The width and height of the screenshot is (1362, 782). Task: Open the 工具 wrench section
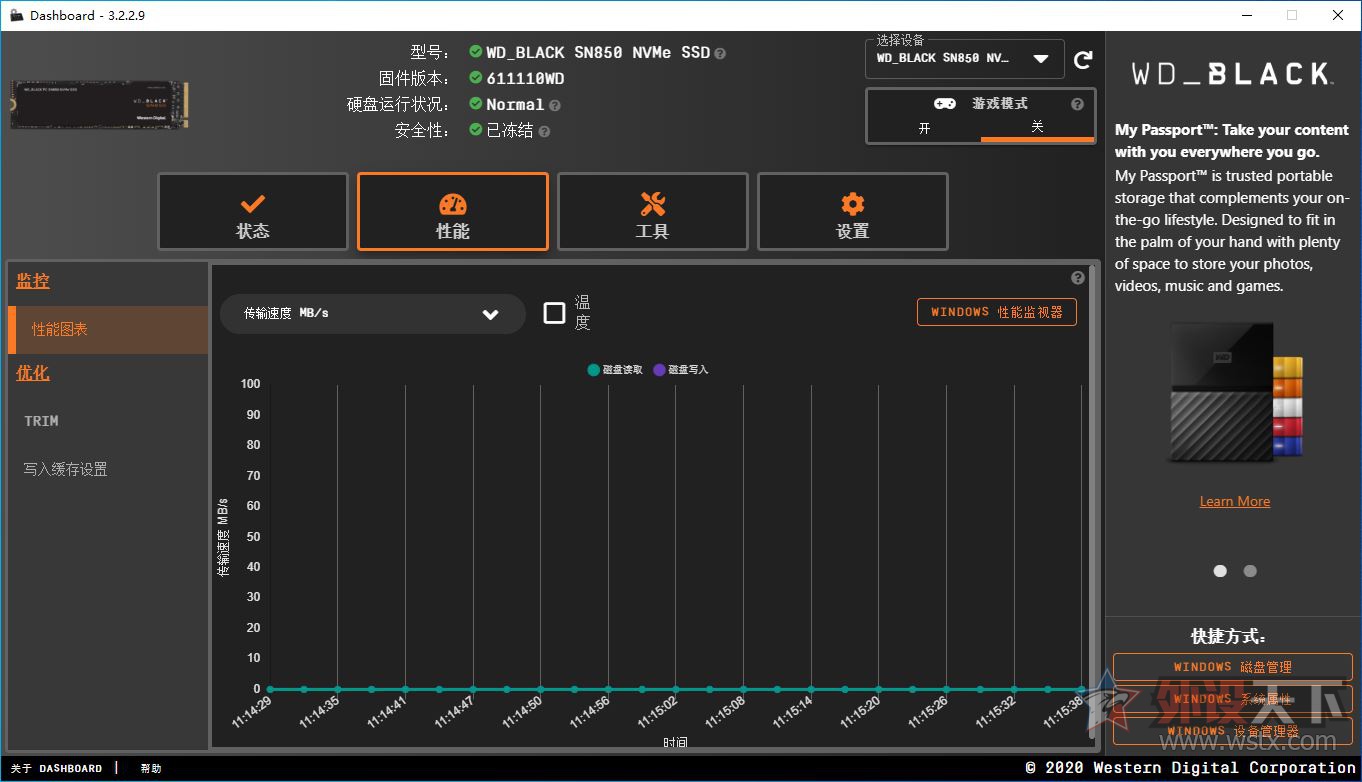(652, 211)
